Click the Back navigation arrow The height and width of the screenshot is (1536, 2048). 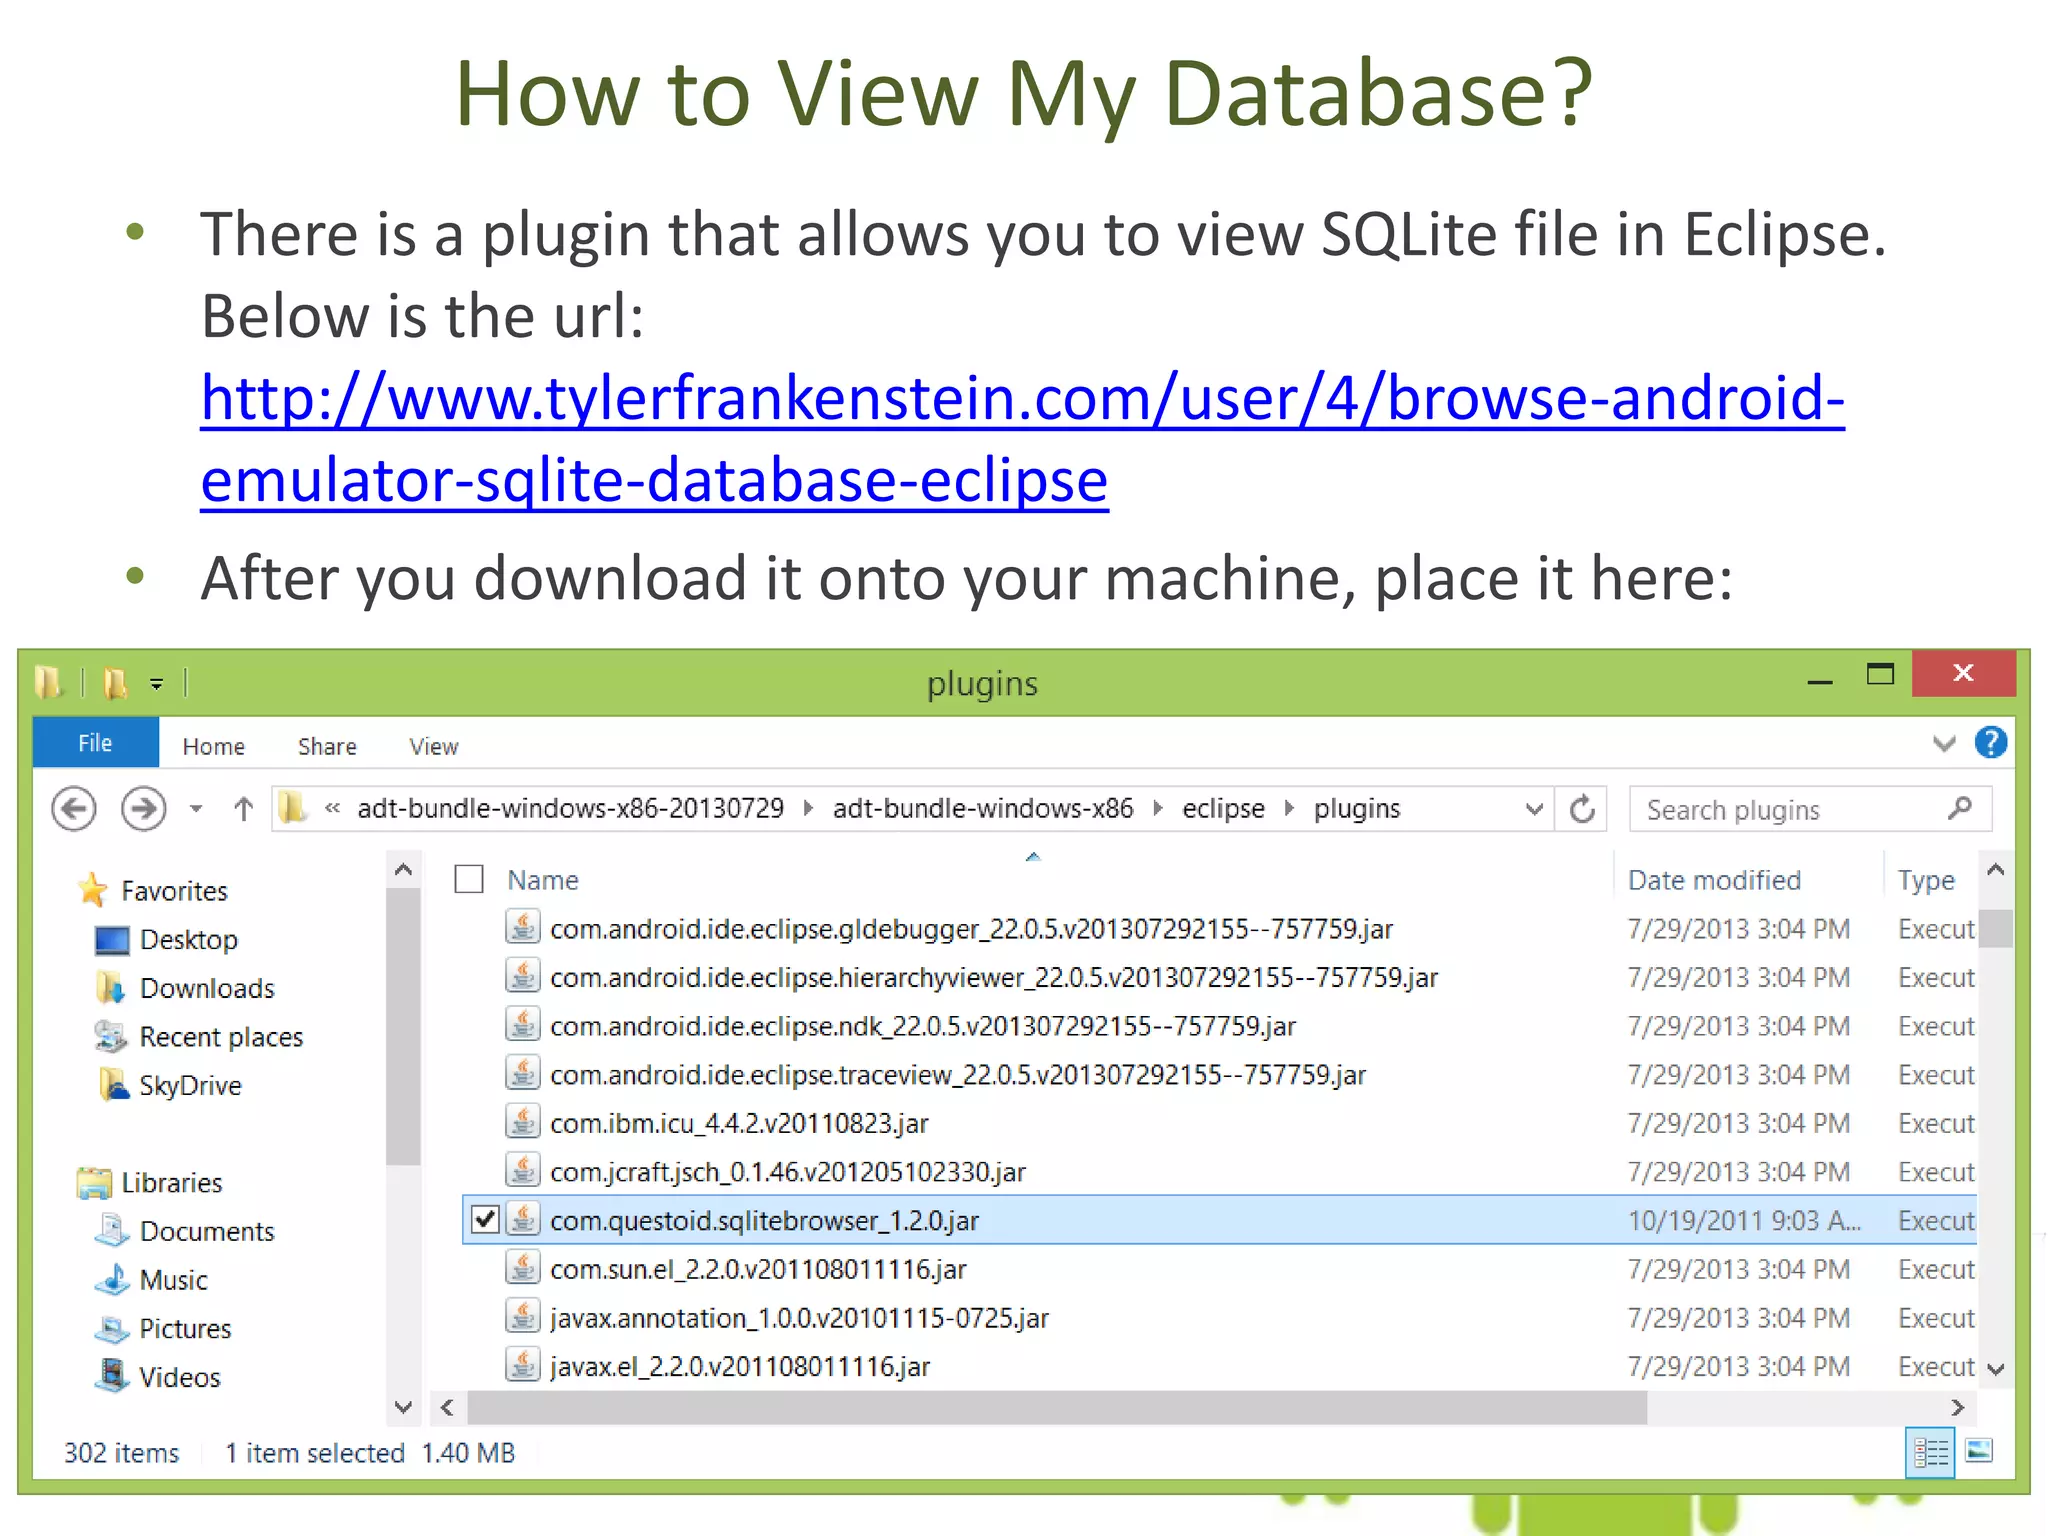74,809
